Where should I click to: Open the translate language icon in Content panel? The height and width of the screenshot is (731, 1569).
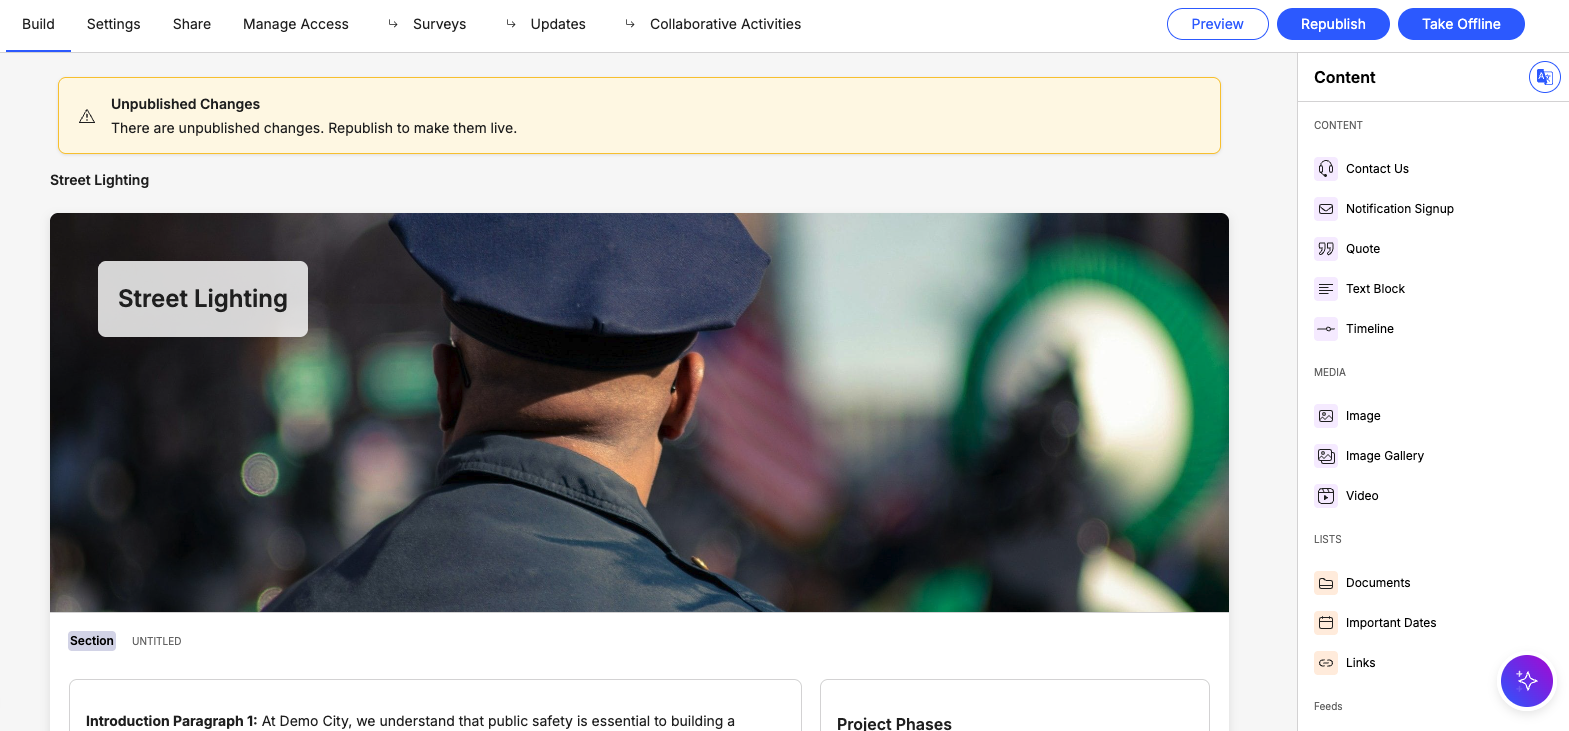tap(1544, 77)
